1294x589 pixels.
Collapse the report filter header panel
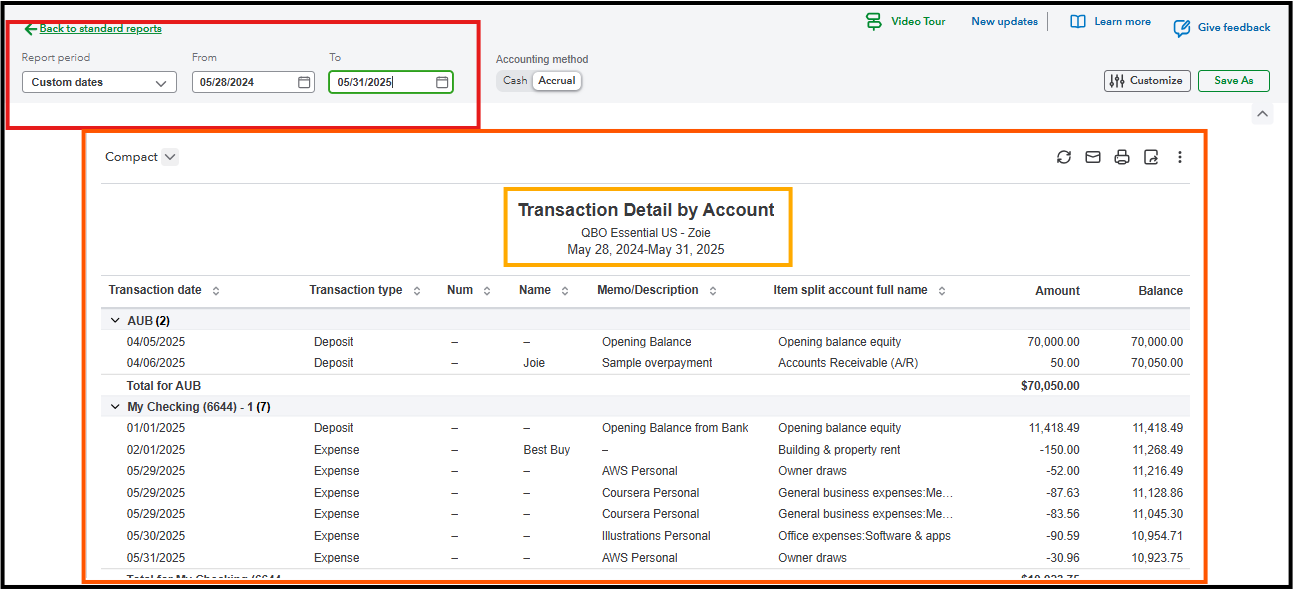pyautogui.click(x=1262, y=115)
